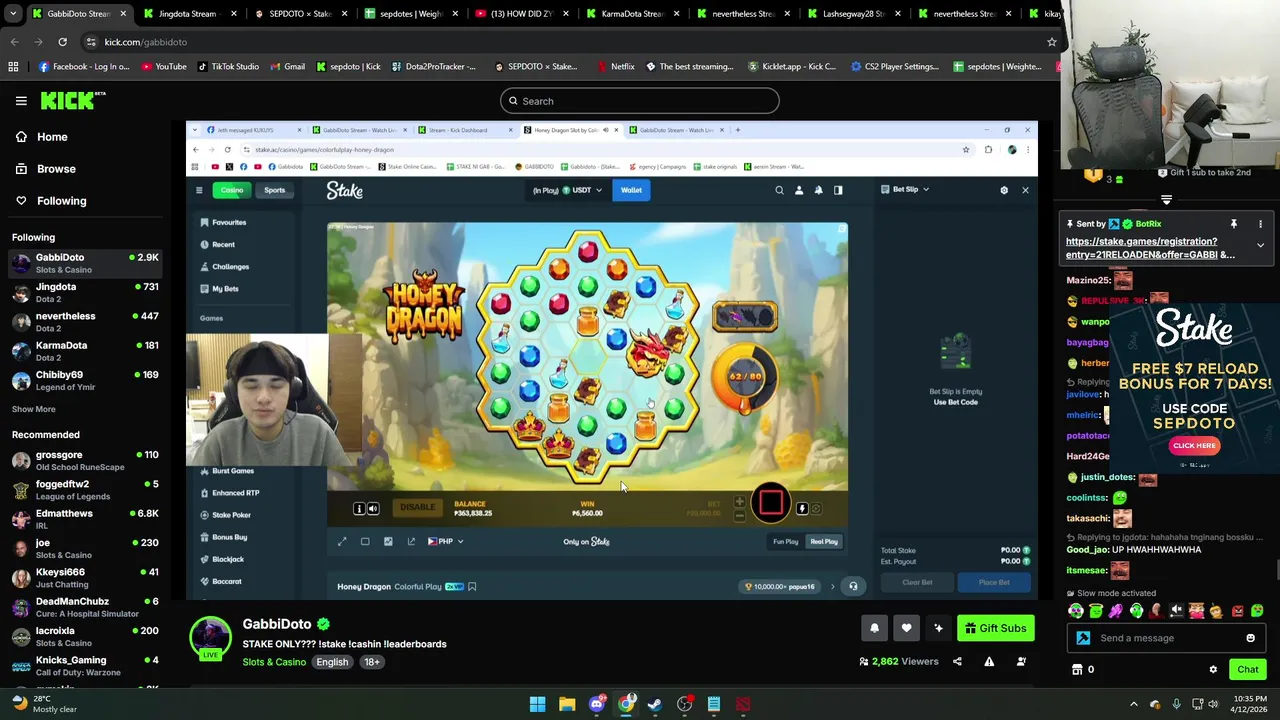The width and height of the screenshot is (1280, 720).
Task: Select the Real Play mode
Action: click(824, 541)
